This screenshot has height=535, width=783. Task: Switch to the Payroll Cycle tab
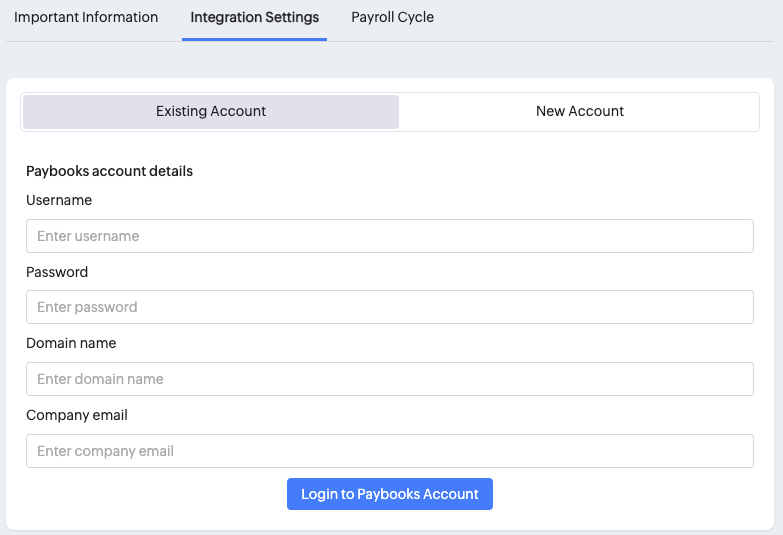click(392, 17)
